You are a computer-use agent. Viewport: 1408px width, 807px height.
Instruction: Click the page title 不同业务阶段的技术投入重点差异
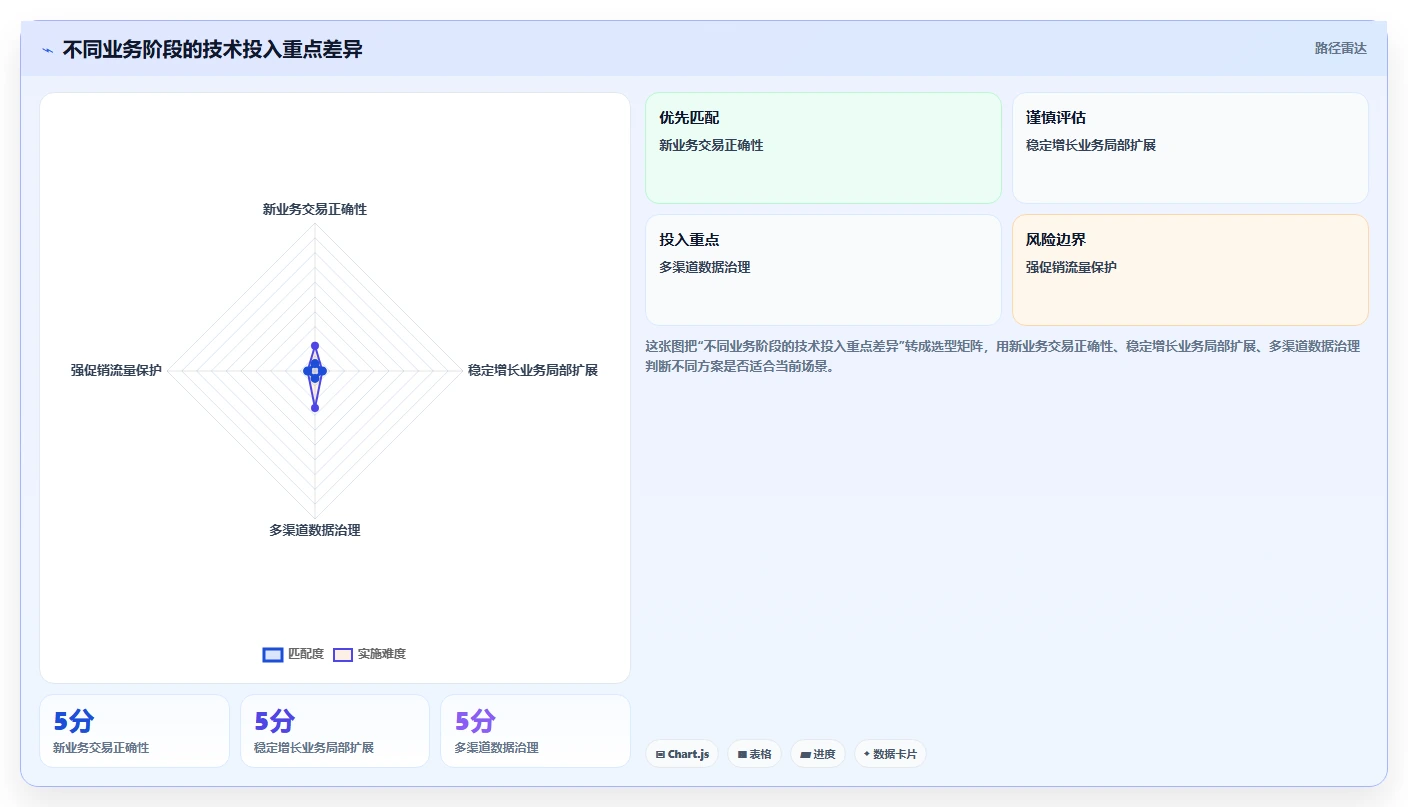pyautogui.click(x=212, y=49)
